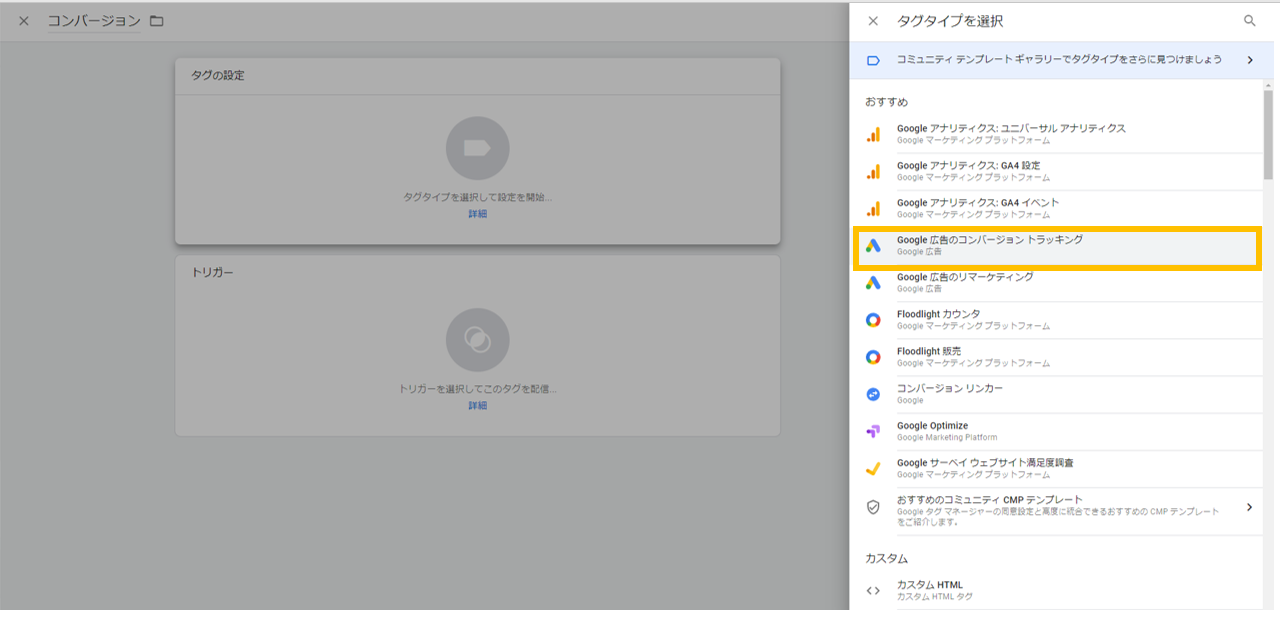Screen dimensions: 1280x617
Task: Select Floodlight 販売 tag type
Action: 1063,357
